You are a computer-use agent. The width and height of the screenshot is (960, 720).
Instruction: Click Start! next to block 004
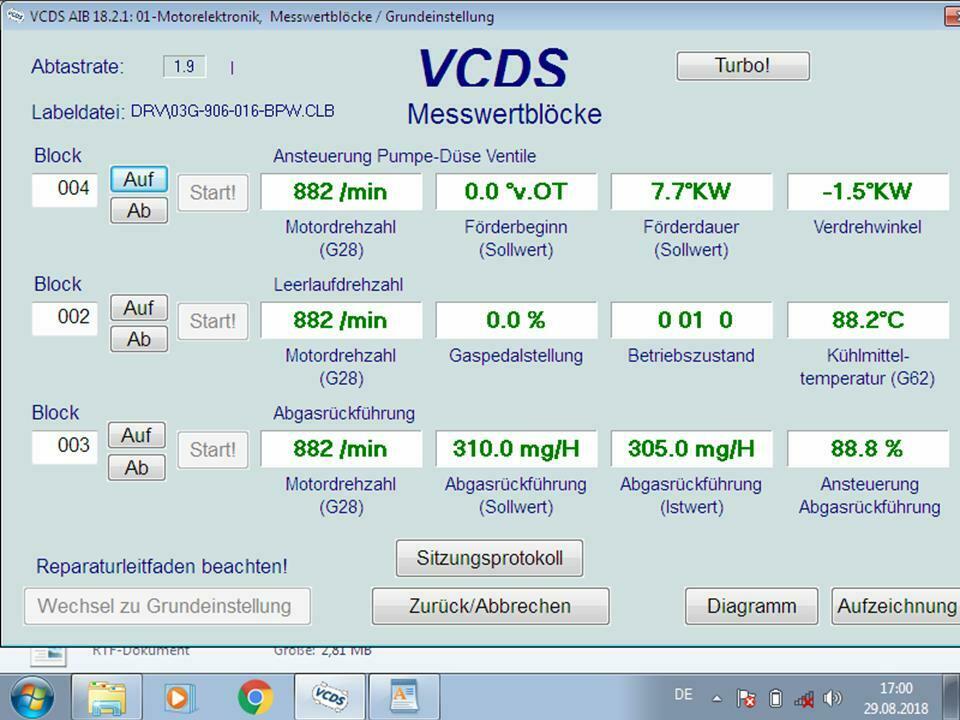pyautogui.click(x=213, y=193)
